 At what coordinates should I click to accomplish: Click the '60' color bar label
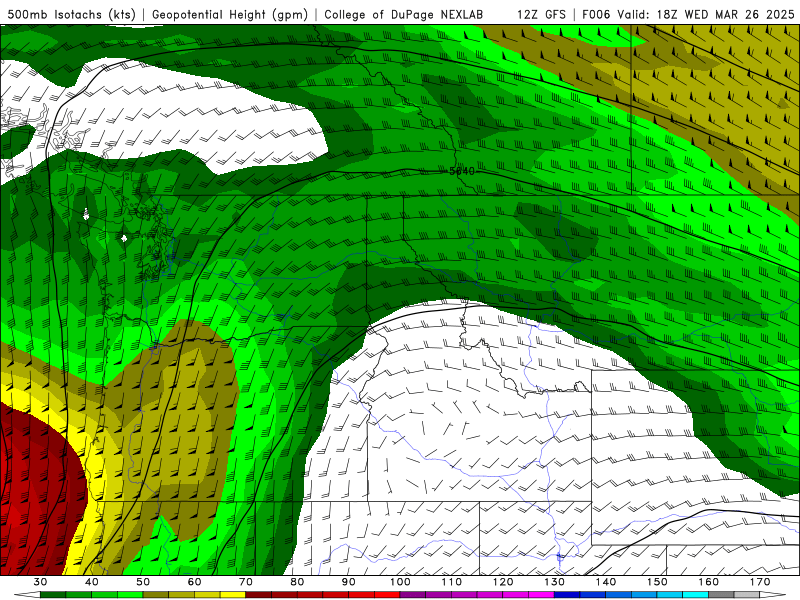click(x=194, y=582)
